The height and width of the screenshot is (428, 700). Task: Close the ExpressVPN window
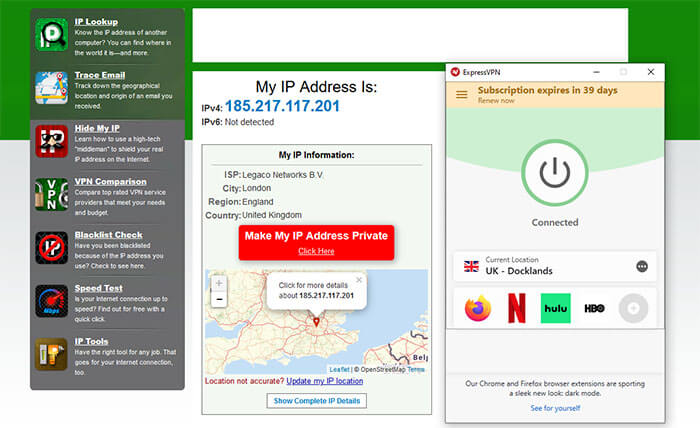[x=651, y=72]
